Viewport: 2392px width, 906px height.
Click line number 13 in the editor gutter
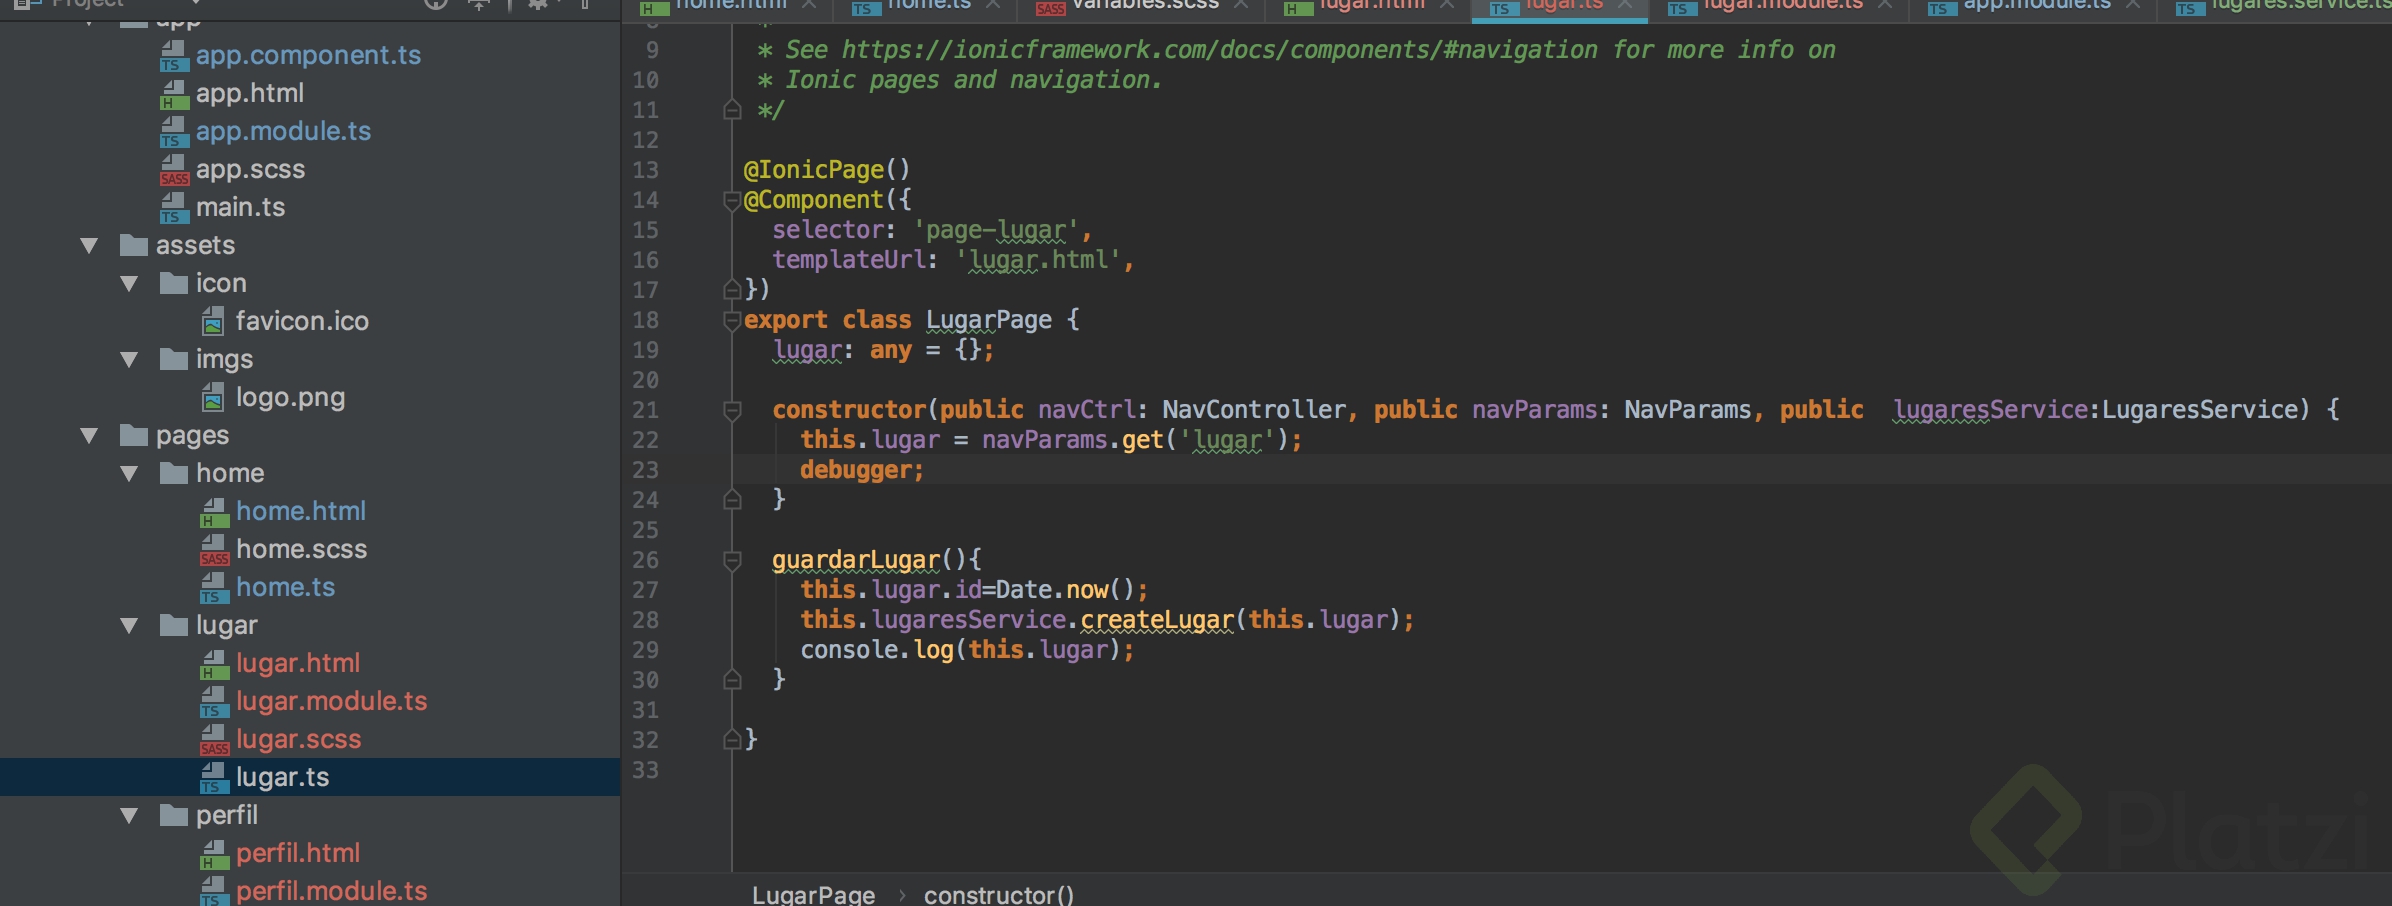(645, 170)
